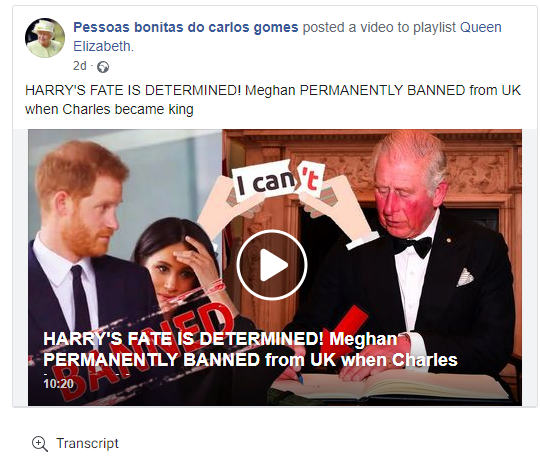Open the Queen Elizabeth profile picture

coord(45,38)
